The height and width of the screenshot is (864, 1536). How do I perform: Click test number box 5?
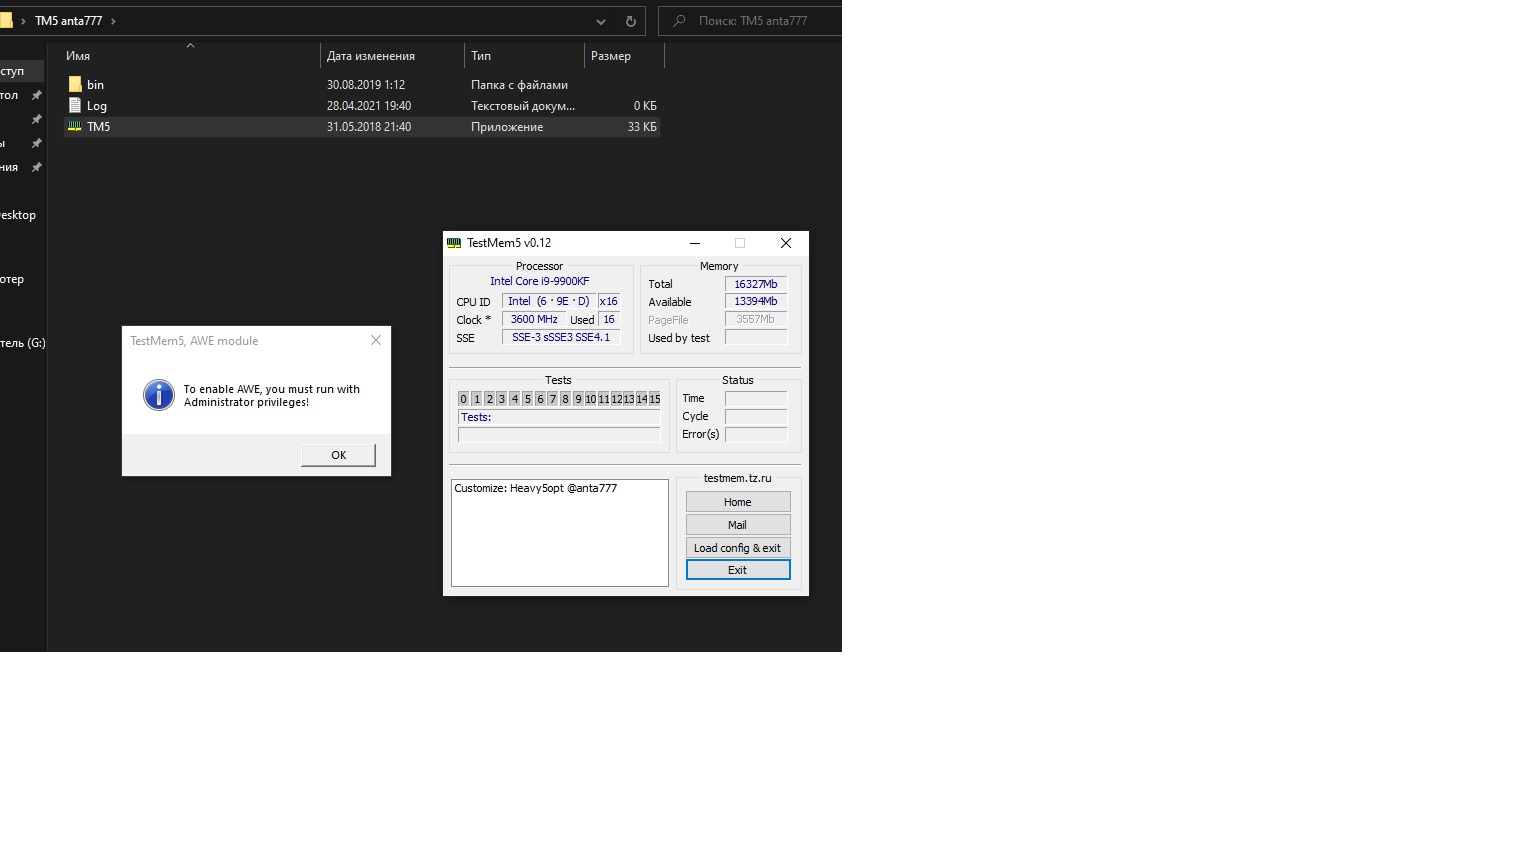coord(528,399)
